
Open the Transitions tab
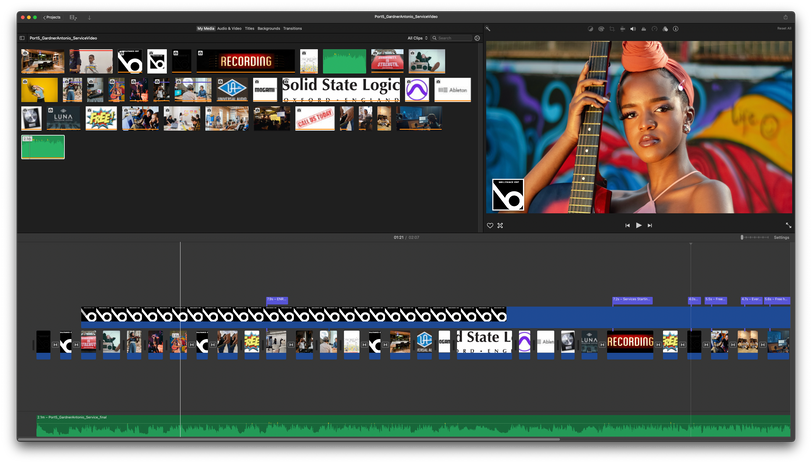coord(292,28)
